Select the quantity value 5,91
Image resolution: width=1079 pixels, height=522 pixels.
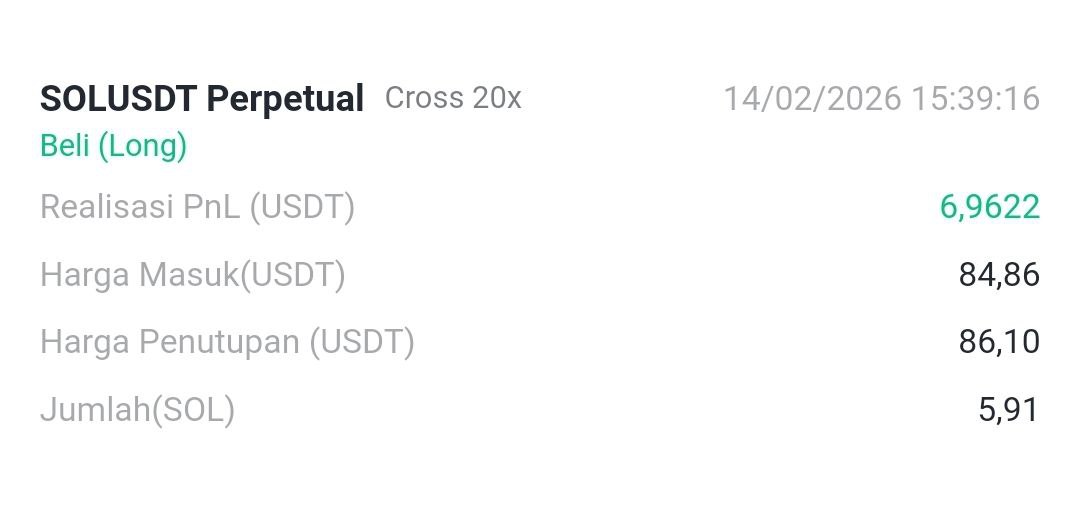tap(1008, 409)
